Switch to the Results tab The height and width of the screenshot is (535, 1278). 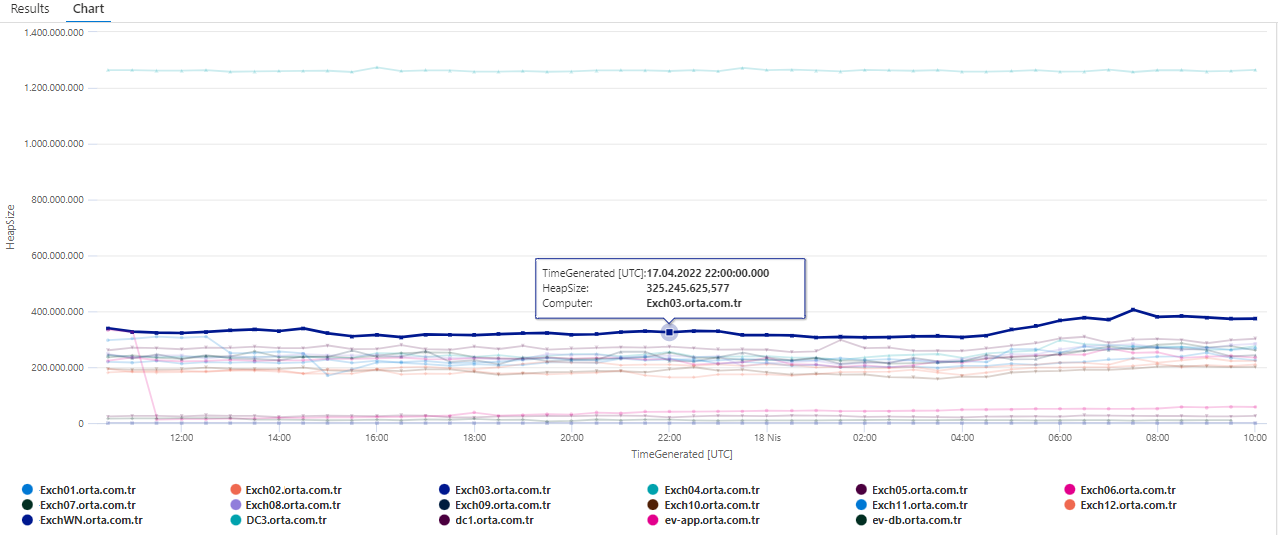tap(30, 9)
